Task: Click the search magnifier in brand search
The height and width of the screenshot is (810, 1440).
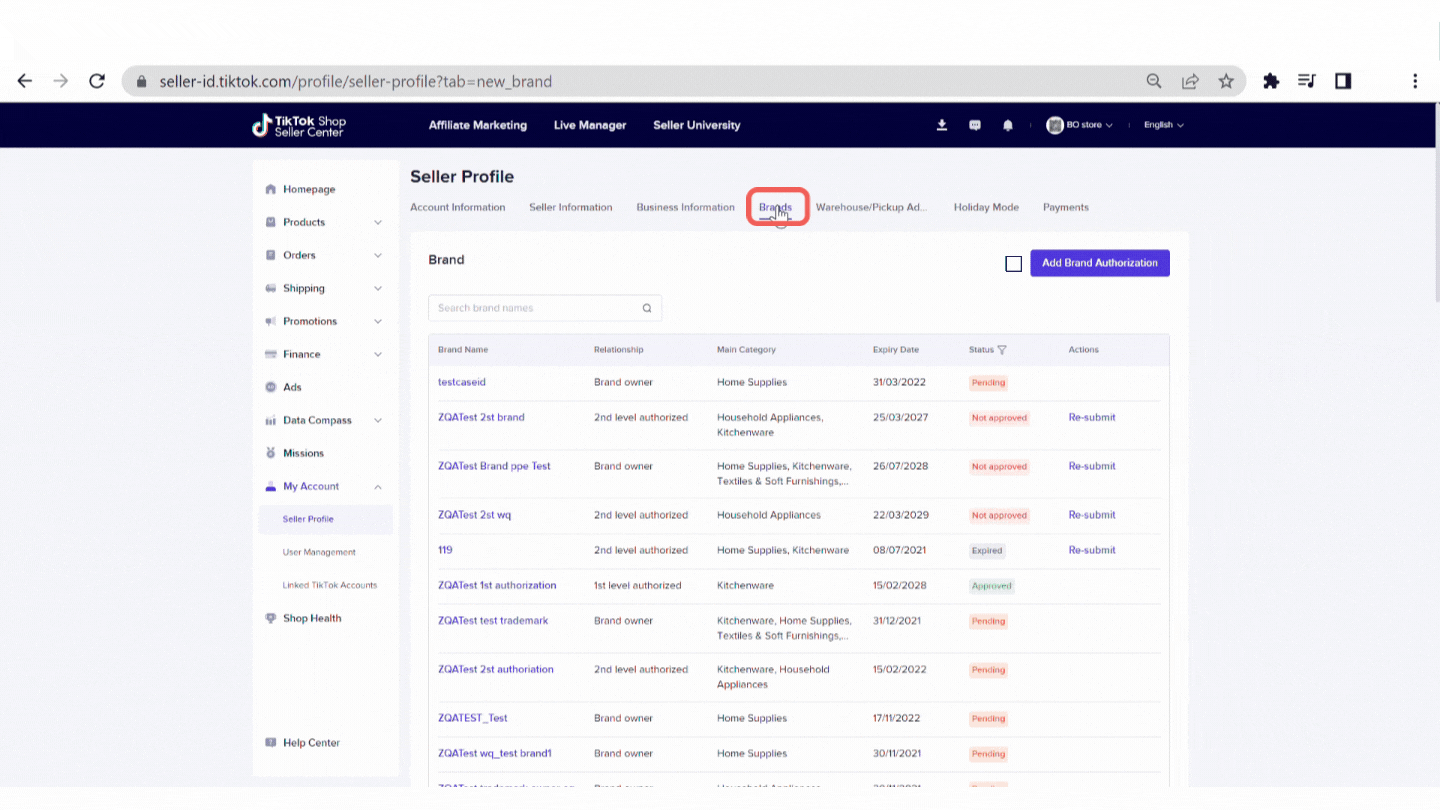Action: point(647,308)
